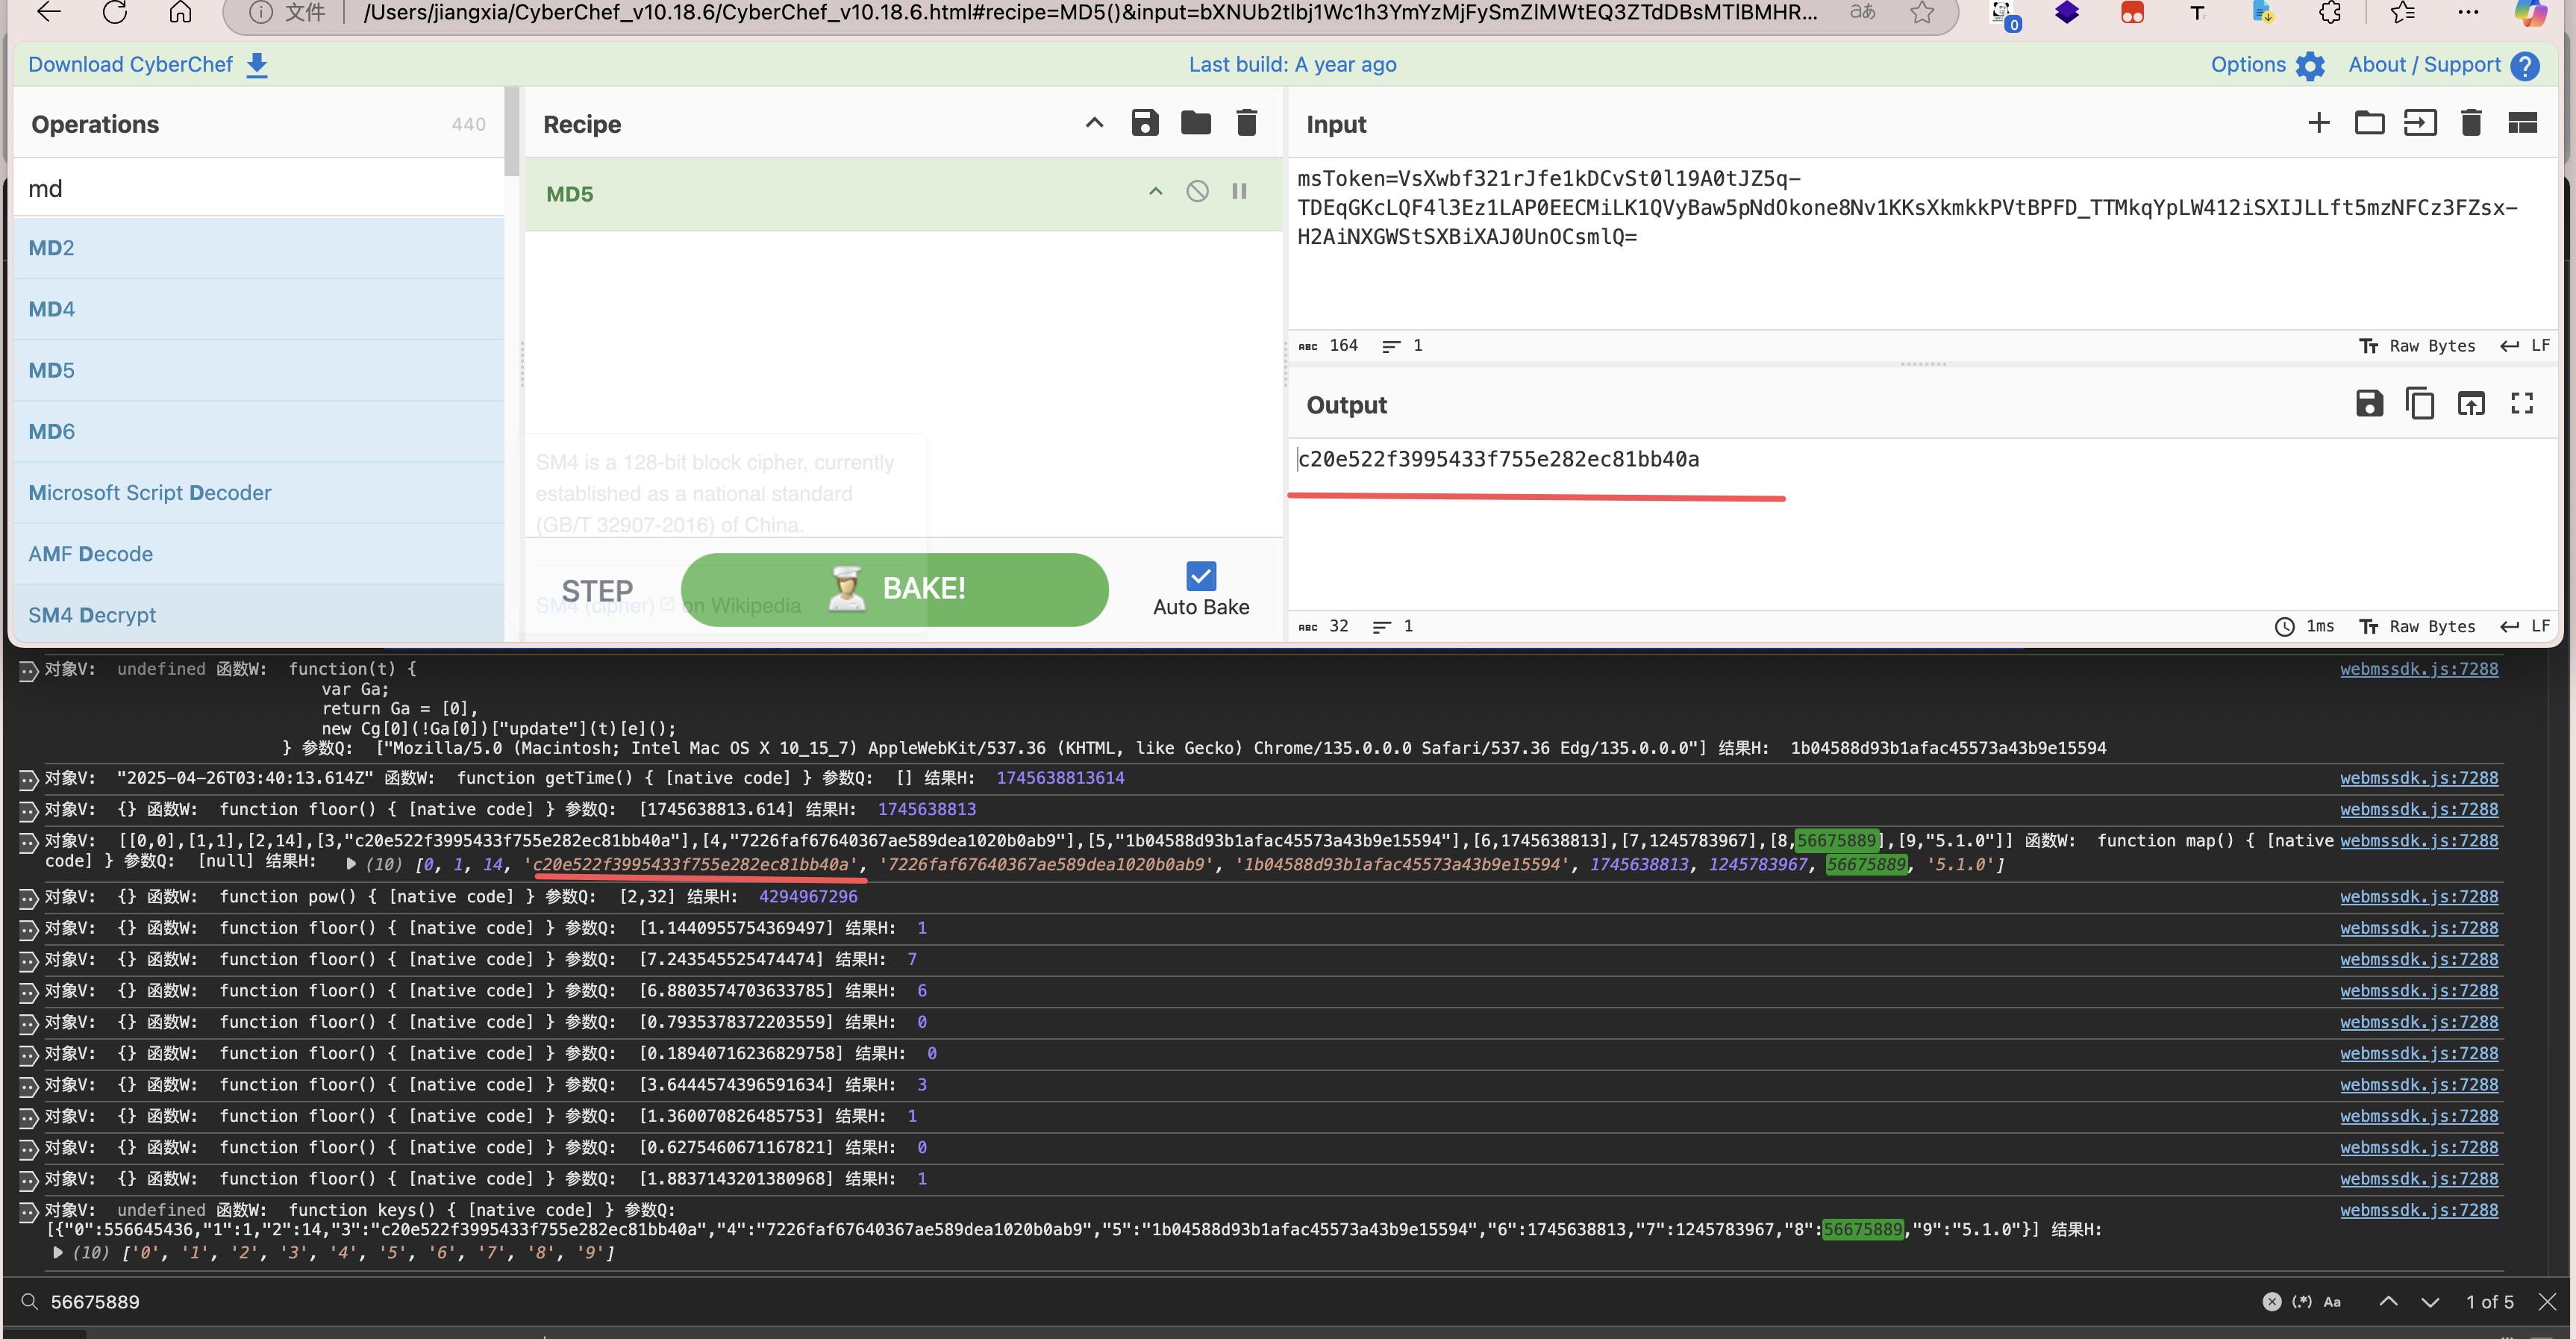The image size is (2576, 1339).
Task: Select AMF Decode operation
Action: [258, 553]
